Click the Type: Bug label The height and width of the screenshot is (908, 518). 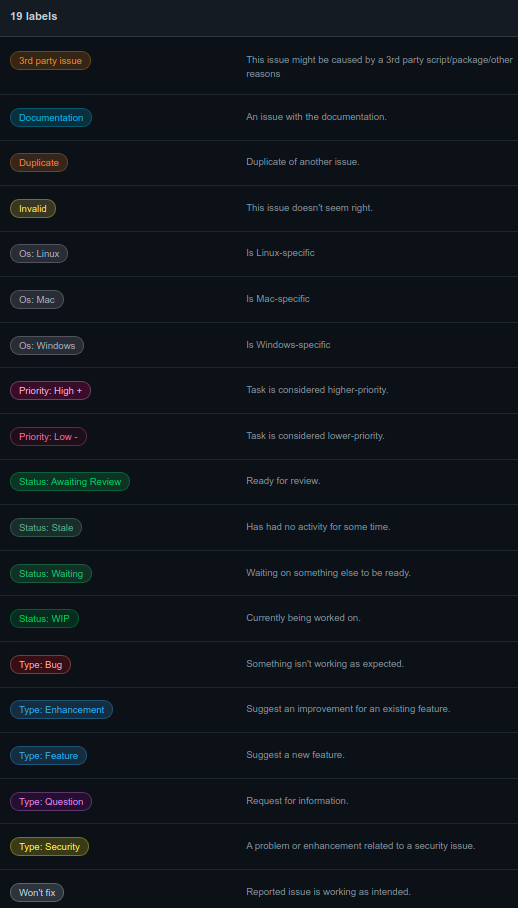tap(41, 665)
